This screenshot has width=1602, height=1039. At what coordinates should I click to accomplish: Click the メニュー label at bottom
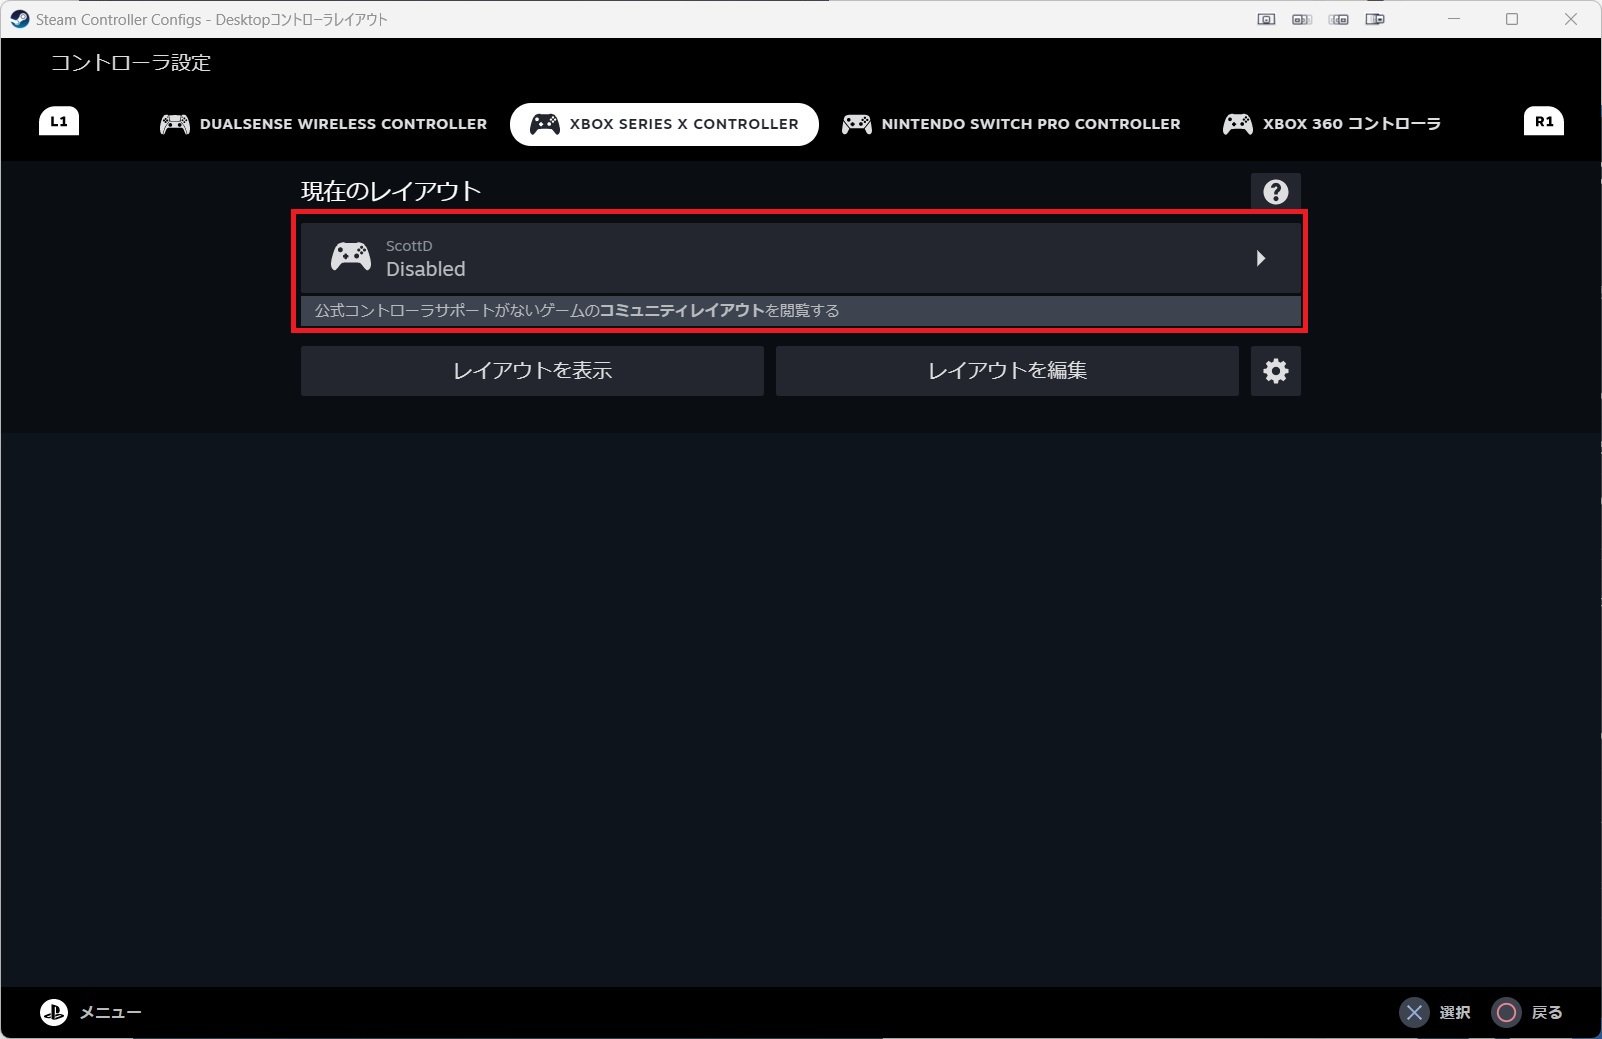tap(110, 1013)
